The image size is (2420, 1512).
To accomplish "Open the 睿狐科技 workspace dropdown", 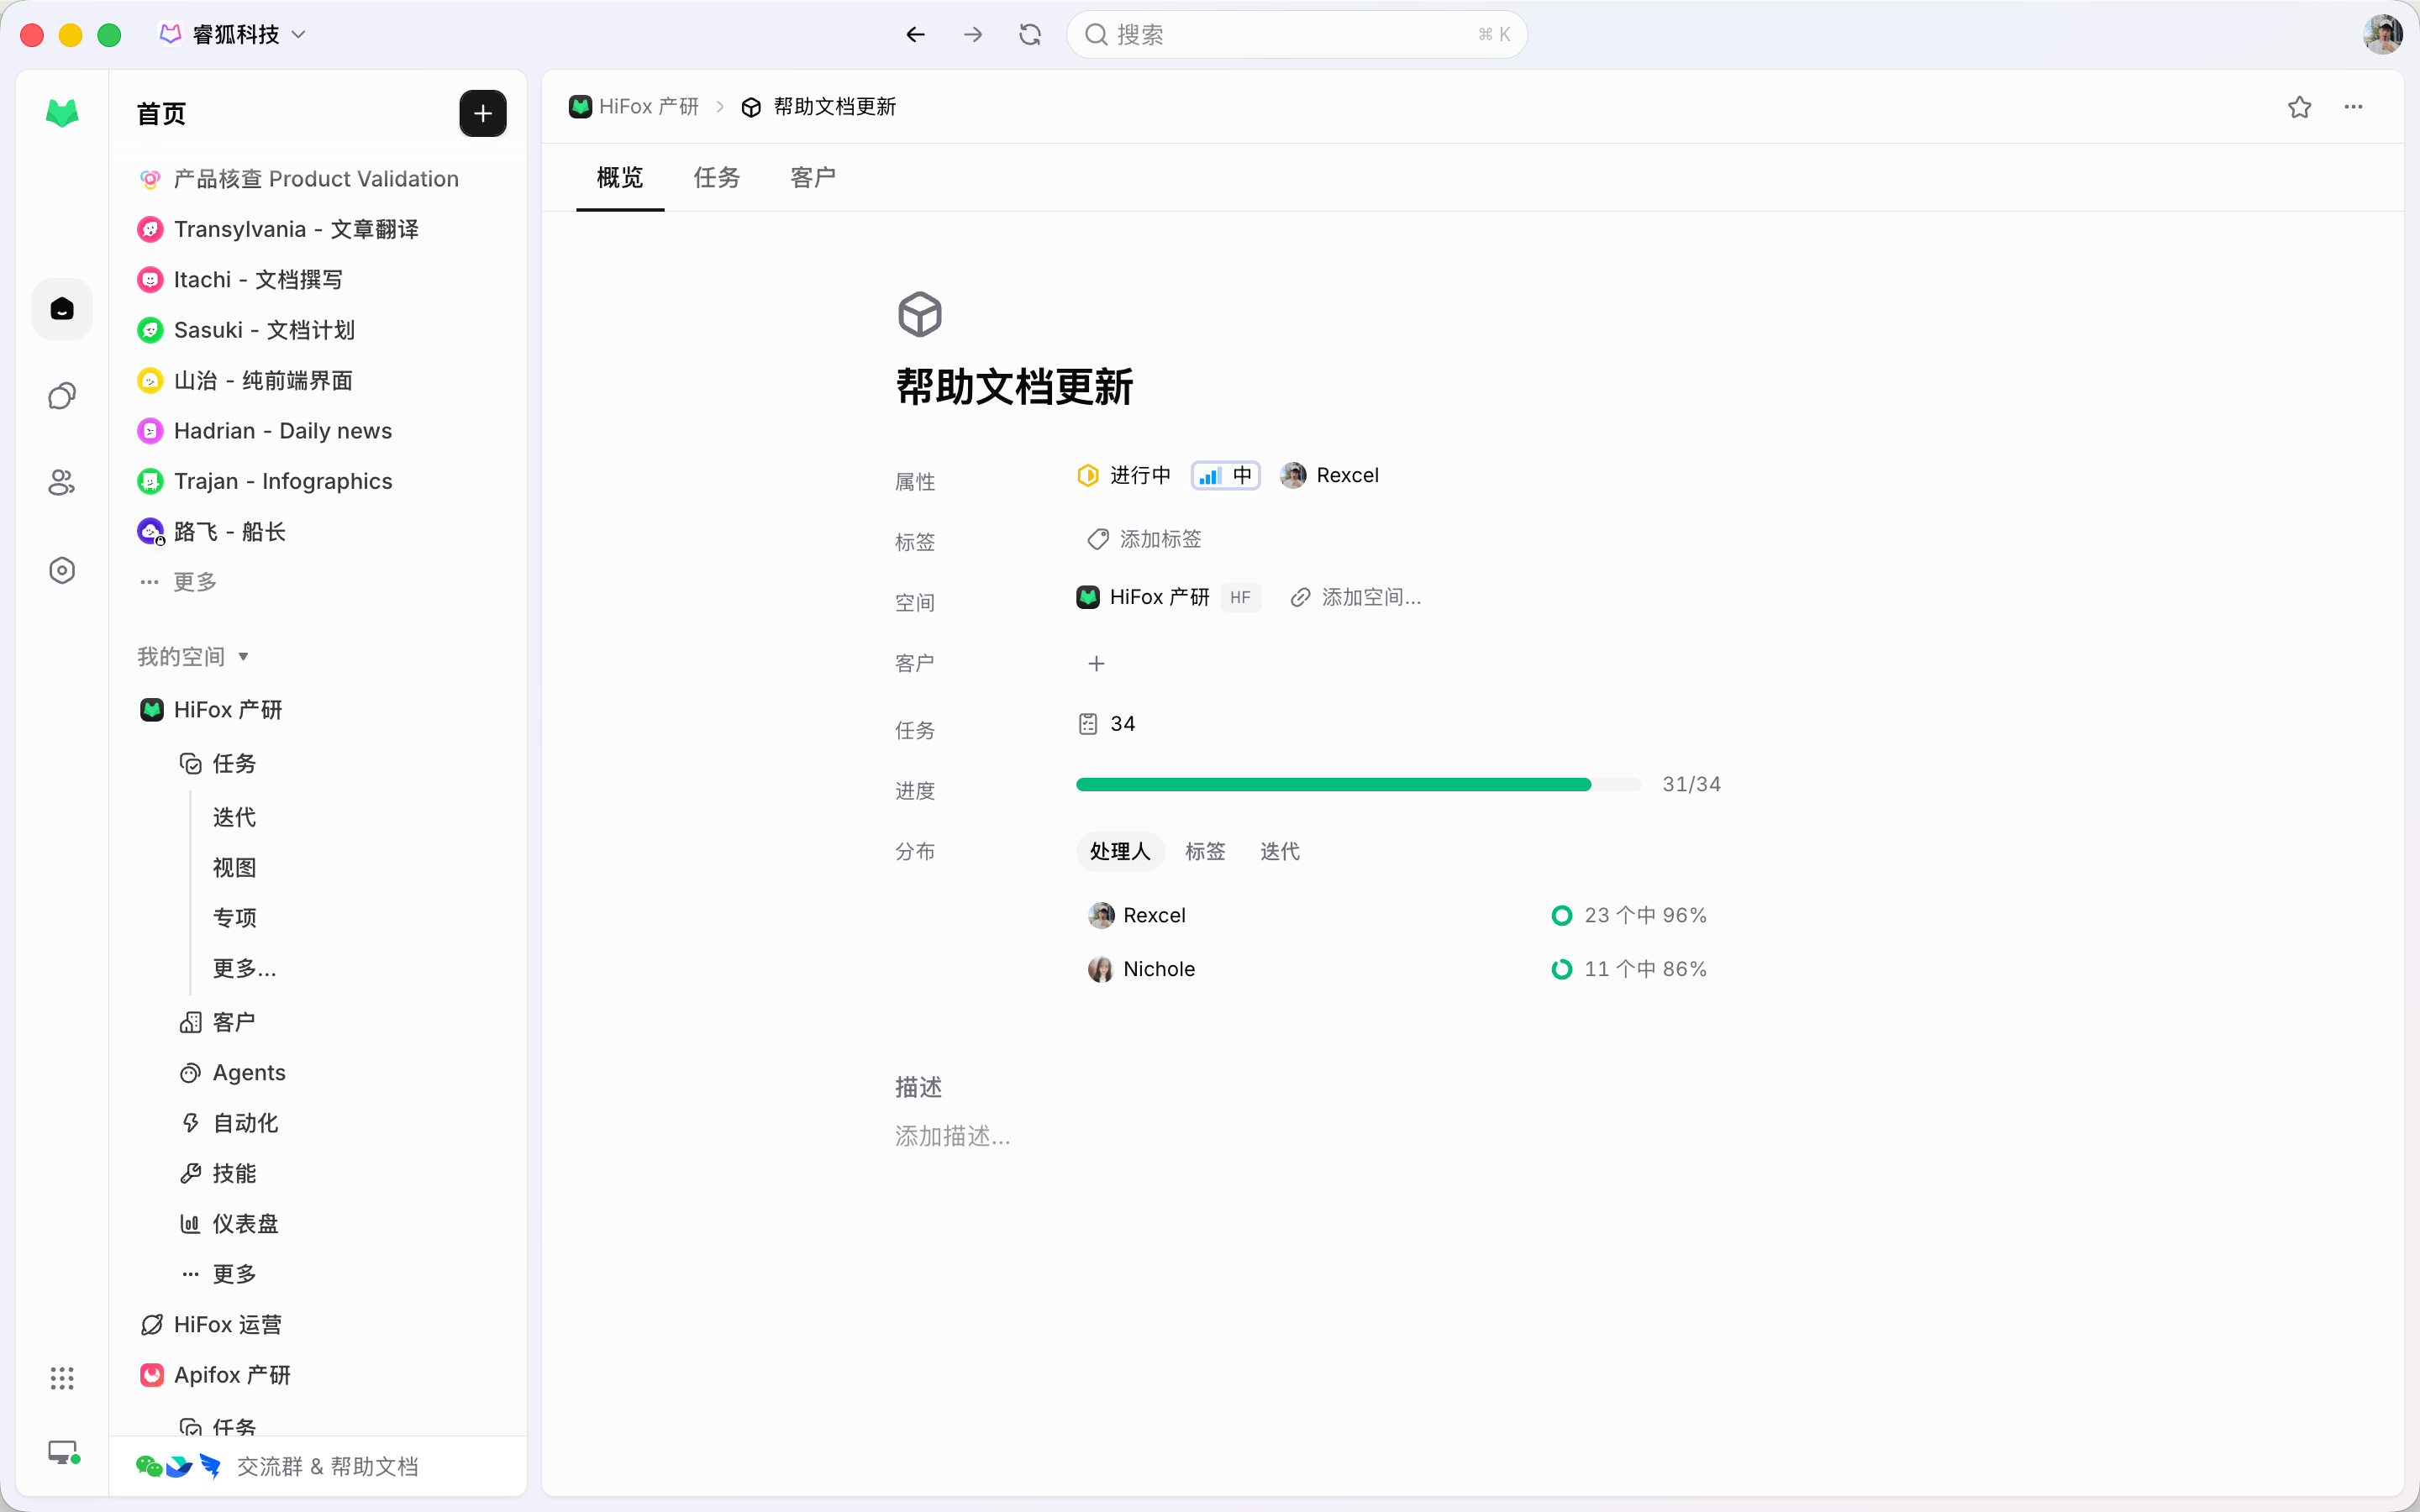I will pos(233,35).
